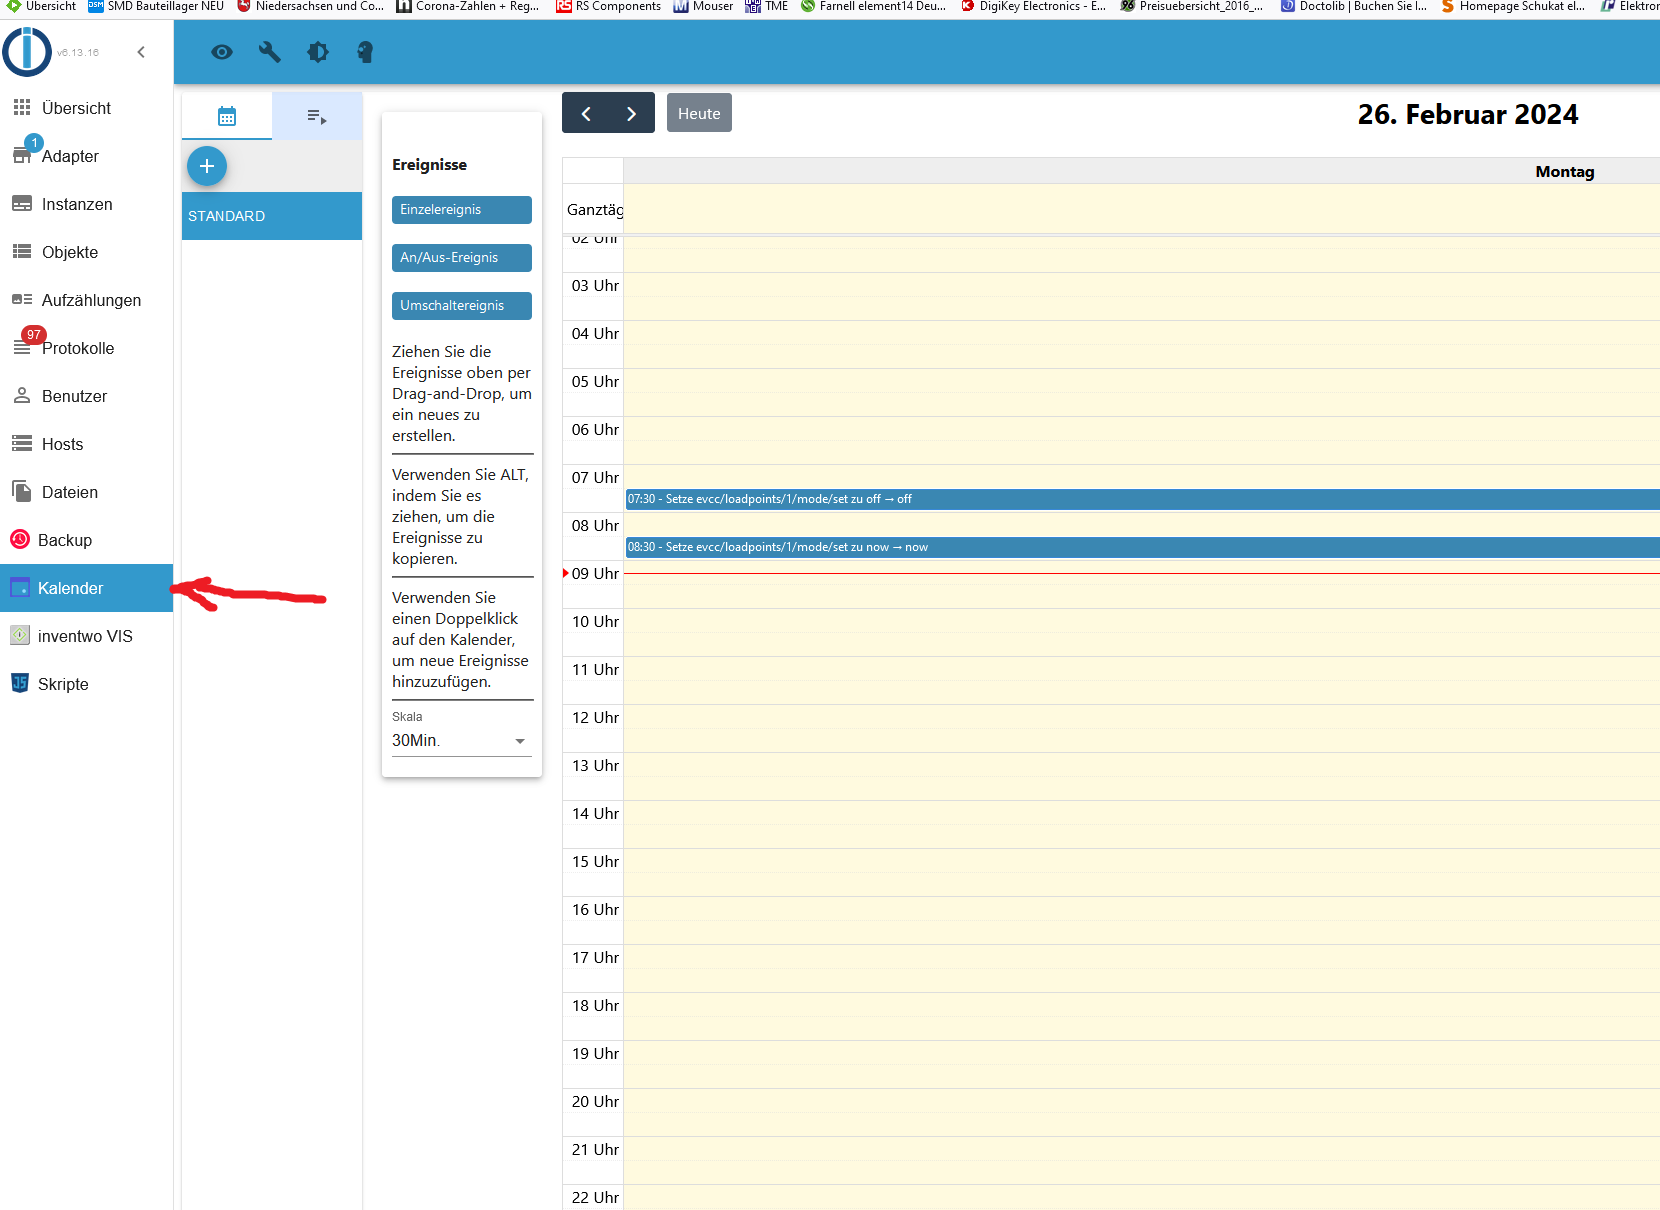
Task: Open Adapter in the sidebar
Action: tap(87, 156)
